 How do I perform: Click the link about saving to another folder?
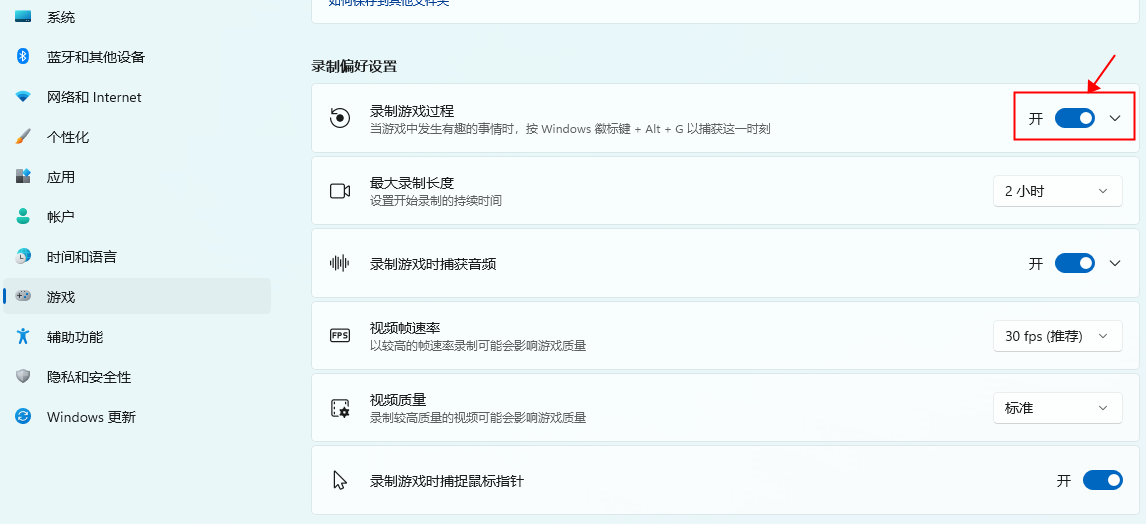pos(389,3)
